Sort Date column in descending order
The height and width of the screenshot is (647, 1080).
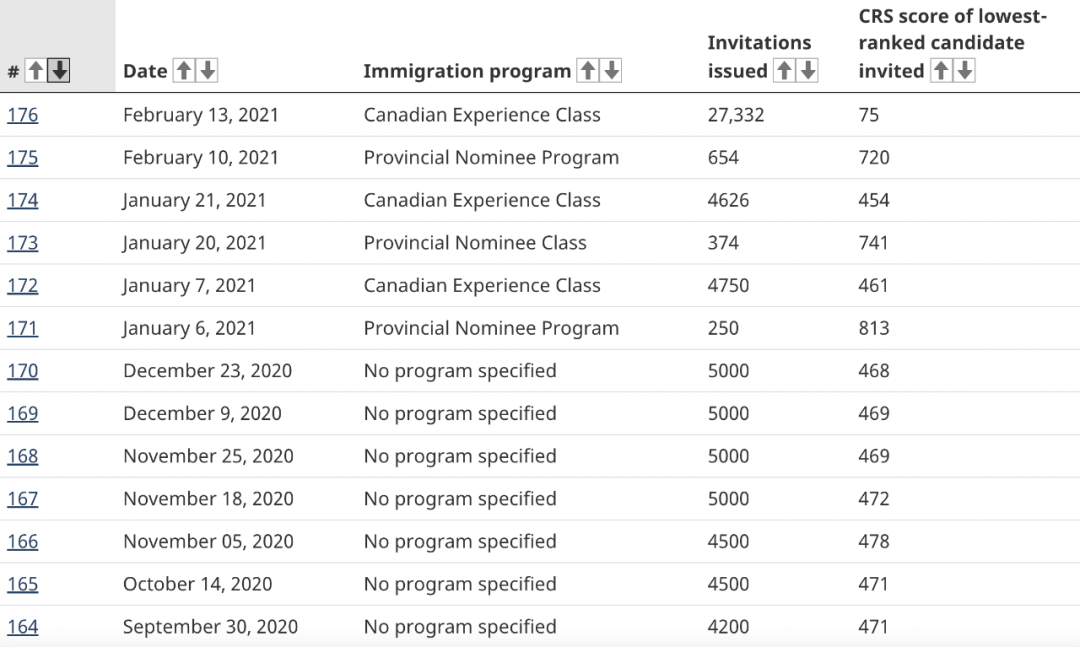[x=208, y=70]
